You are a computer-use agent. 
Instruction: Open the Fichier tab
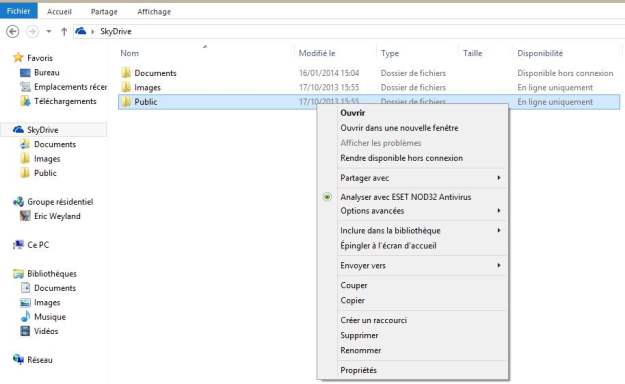pos(18,11)
